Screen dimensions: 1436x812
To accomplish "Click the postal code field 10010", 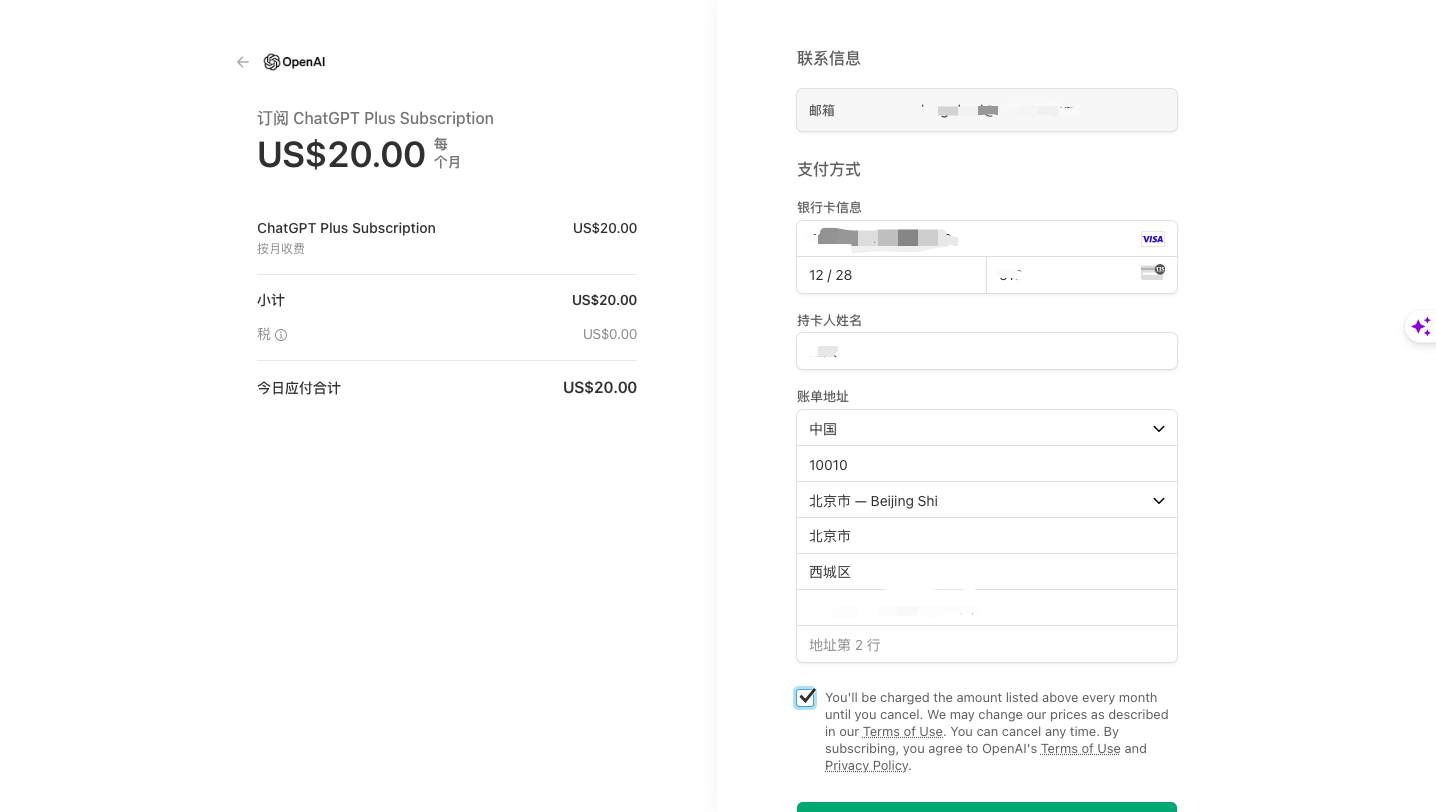I will click(x=987, y=464).
